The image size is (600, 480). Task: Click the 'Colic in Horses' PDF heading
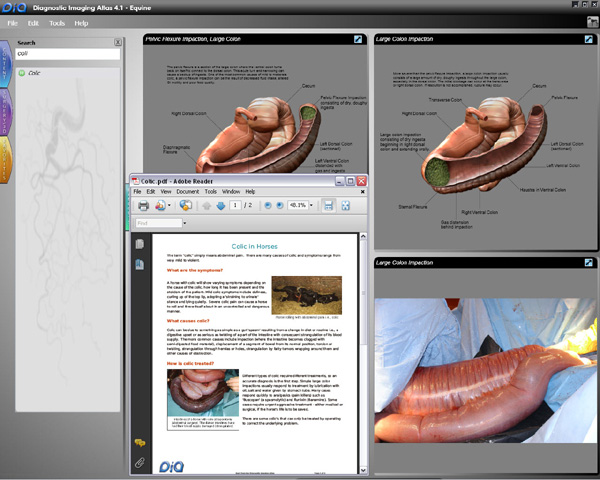254,247
